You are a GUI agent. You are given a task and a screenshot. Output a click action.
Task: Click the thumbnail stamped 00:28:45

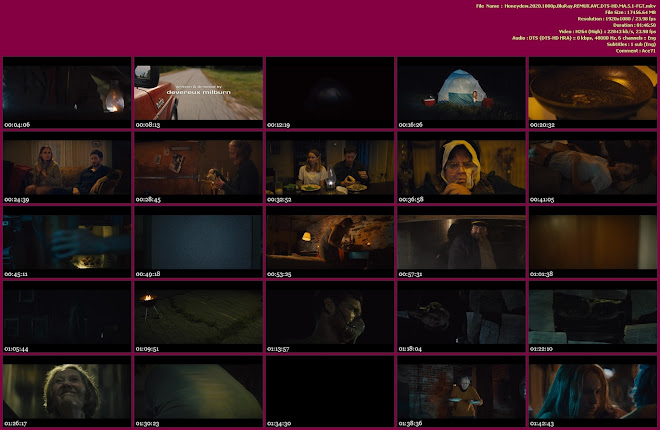[198, 167]
